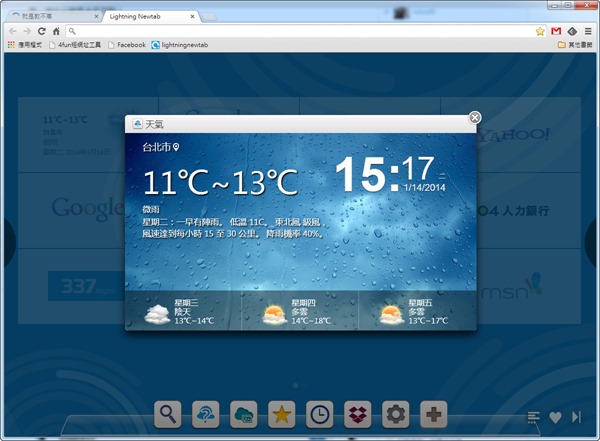Click the browser back arrow
Image resolution: width=600 pixels, height=441 pixels.
13,31
